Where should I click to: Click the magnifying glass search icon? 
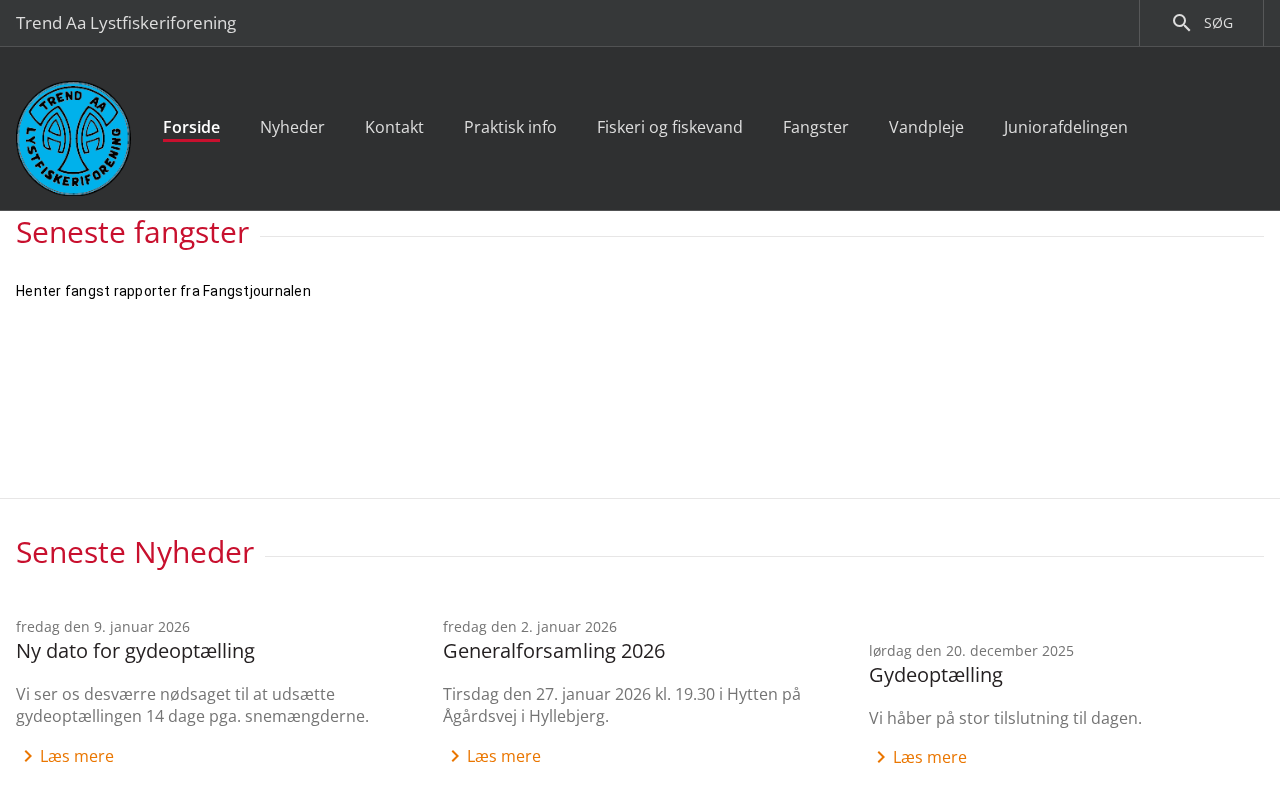point(1181,23)
